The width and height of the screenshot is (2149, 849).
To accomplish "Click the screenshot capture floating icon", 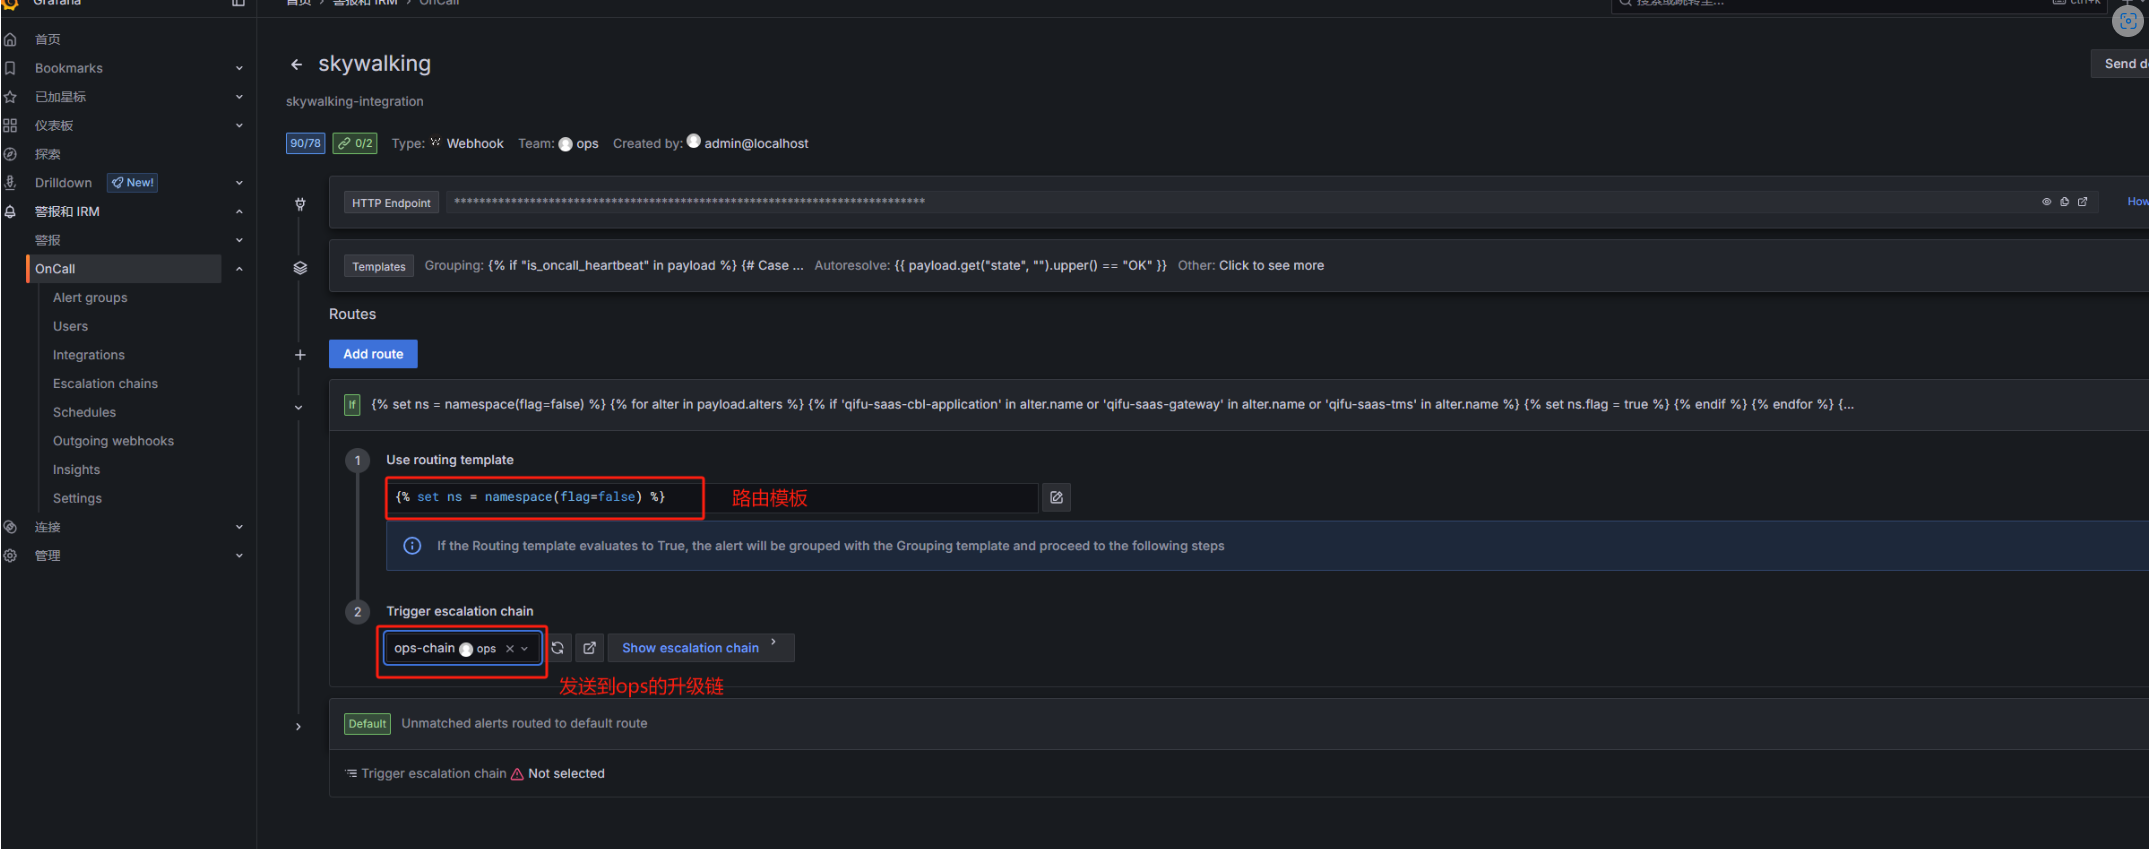I will [x=2127, y=21].
